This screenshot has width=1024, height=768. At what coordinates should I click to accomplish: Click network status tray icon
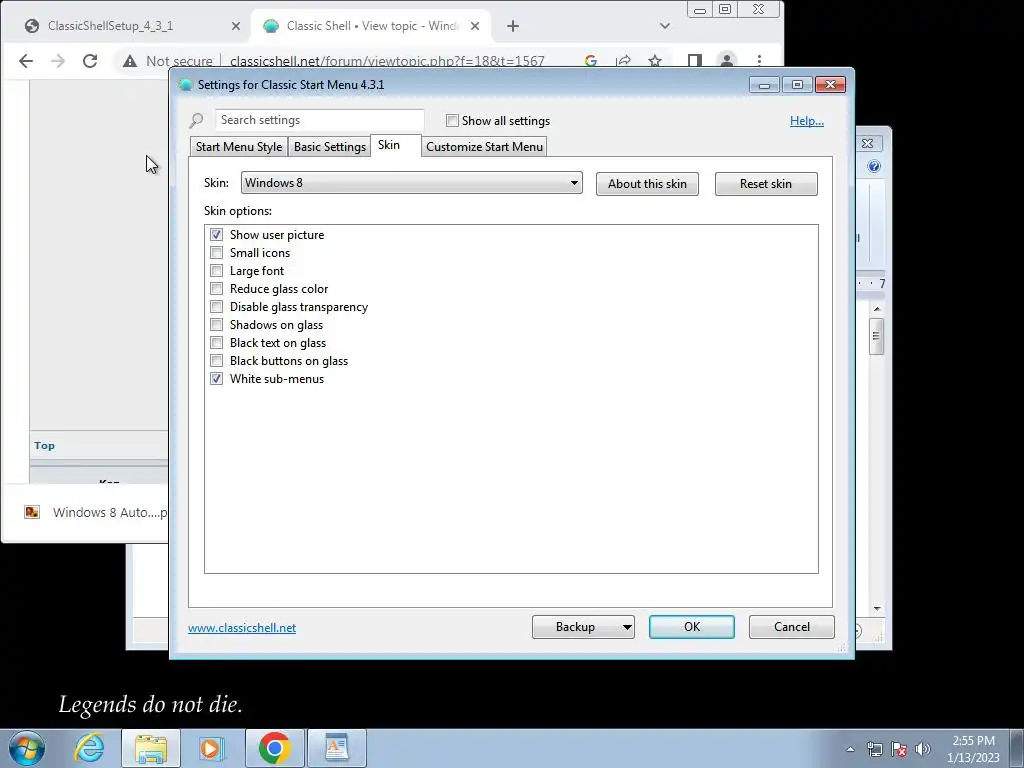click(x=874, y=750)
